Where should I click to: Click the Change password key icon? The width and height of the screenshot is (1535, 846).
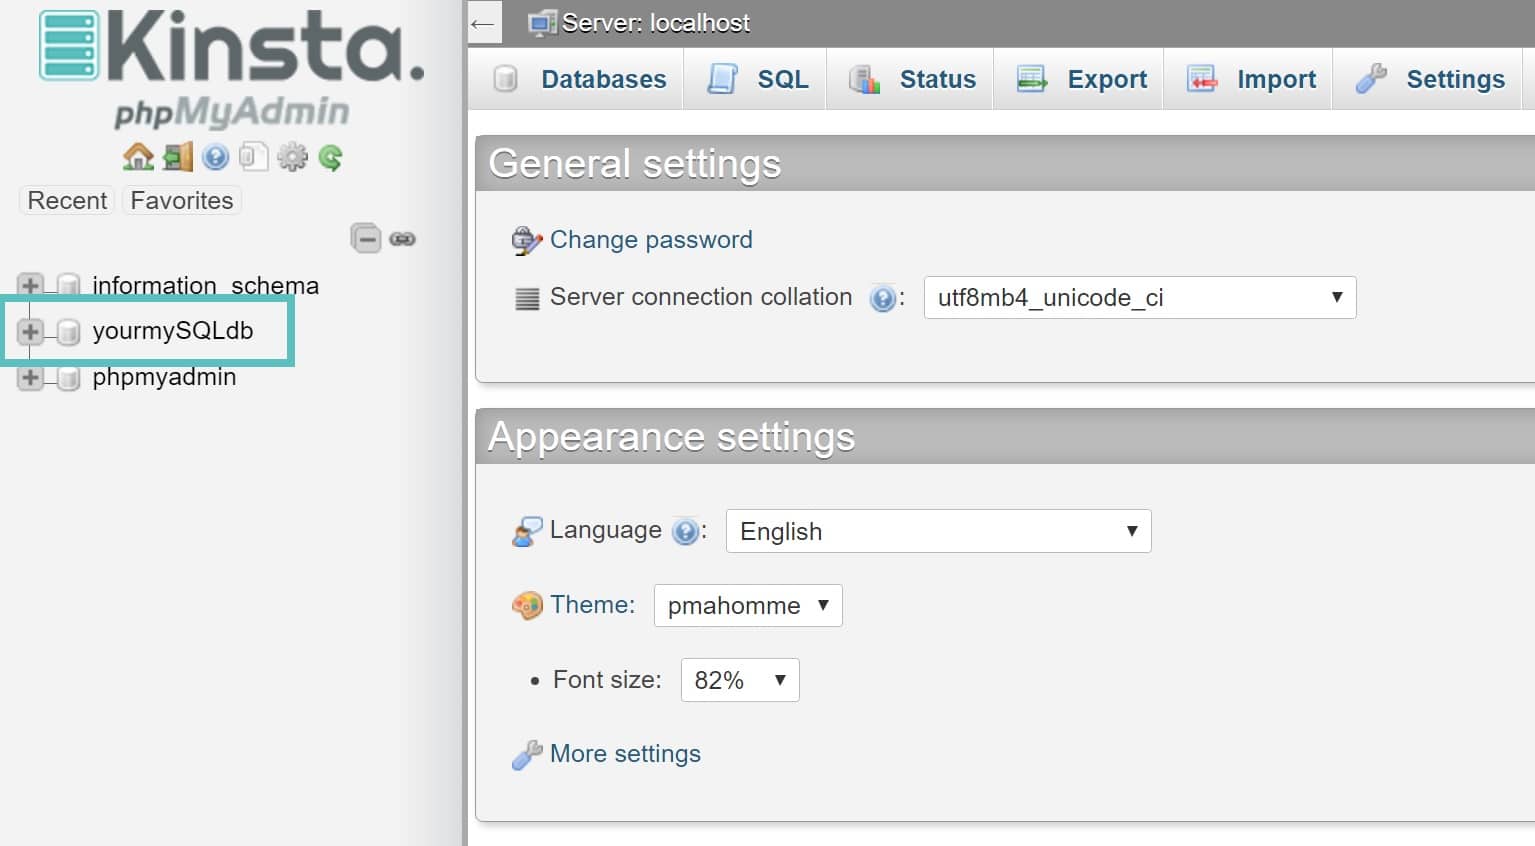(526, 240)
